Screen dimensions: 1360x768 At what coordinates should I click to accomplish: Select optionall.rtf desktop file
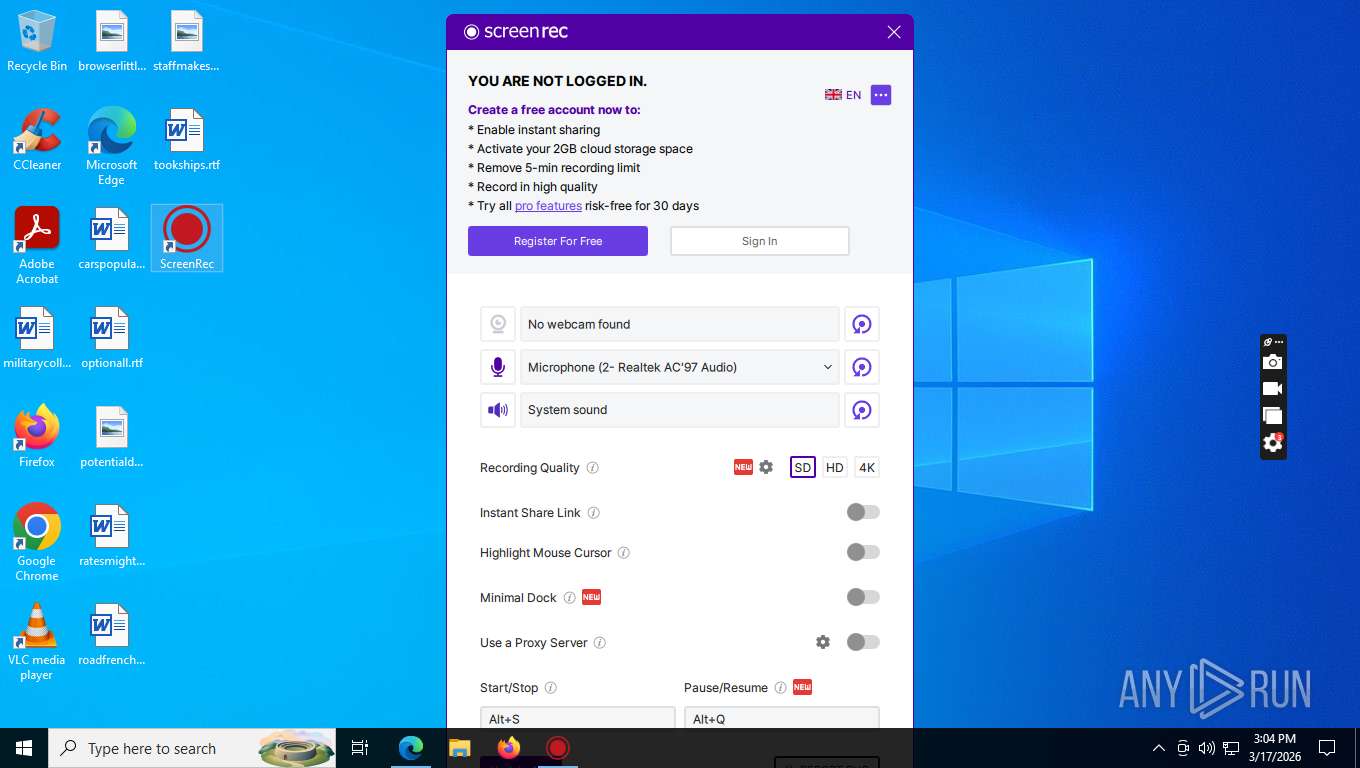click(111, 338)
